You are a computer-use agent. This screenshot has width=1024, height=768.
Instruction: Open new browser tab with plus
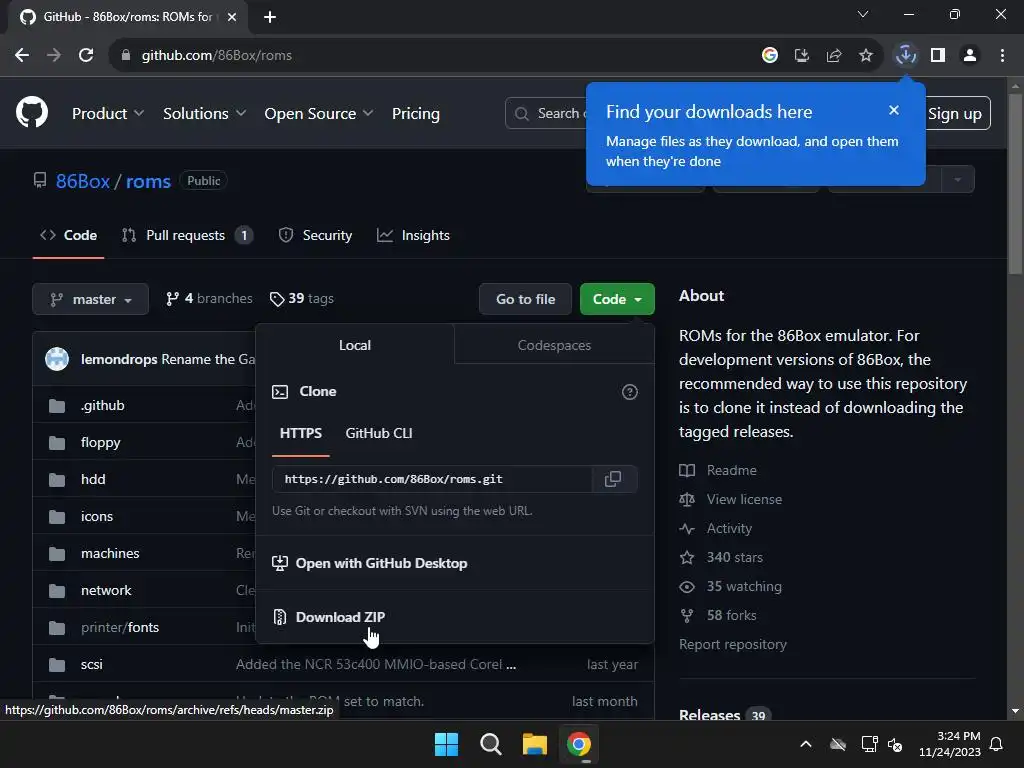pyautogui.click(x=270, y=17)
